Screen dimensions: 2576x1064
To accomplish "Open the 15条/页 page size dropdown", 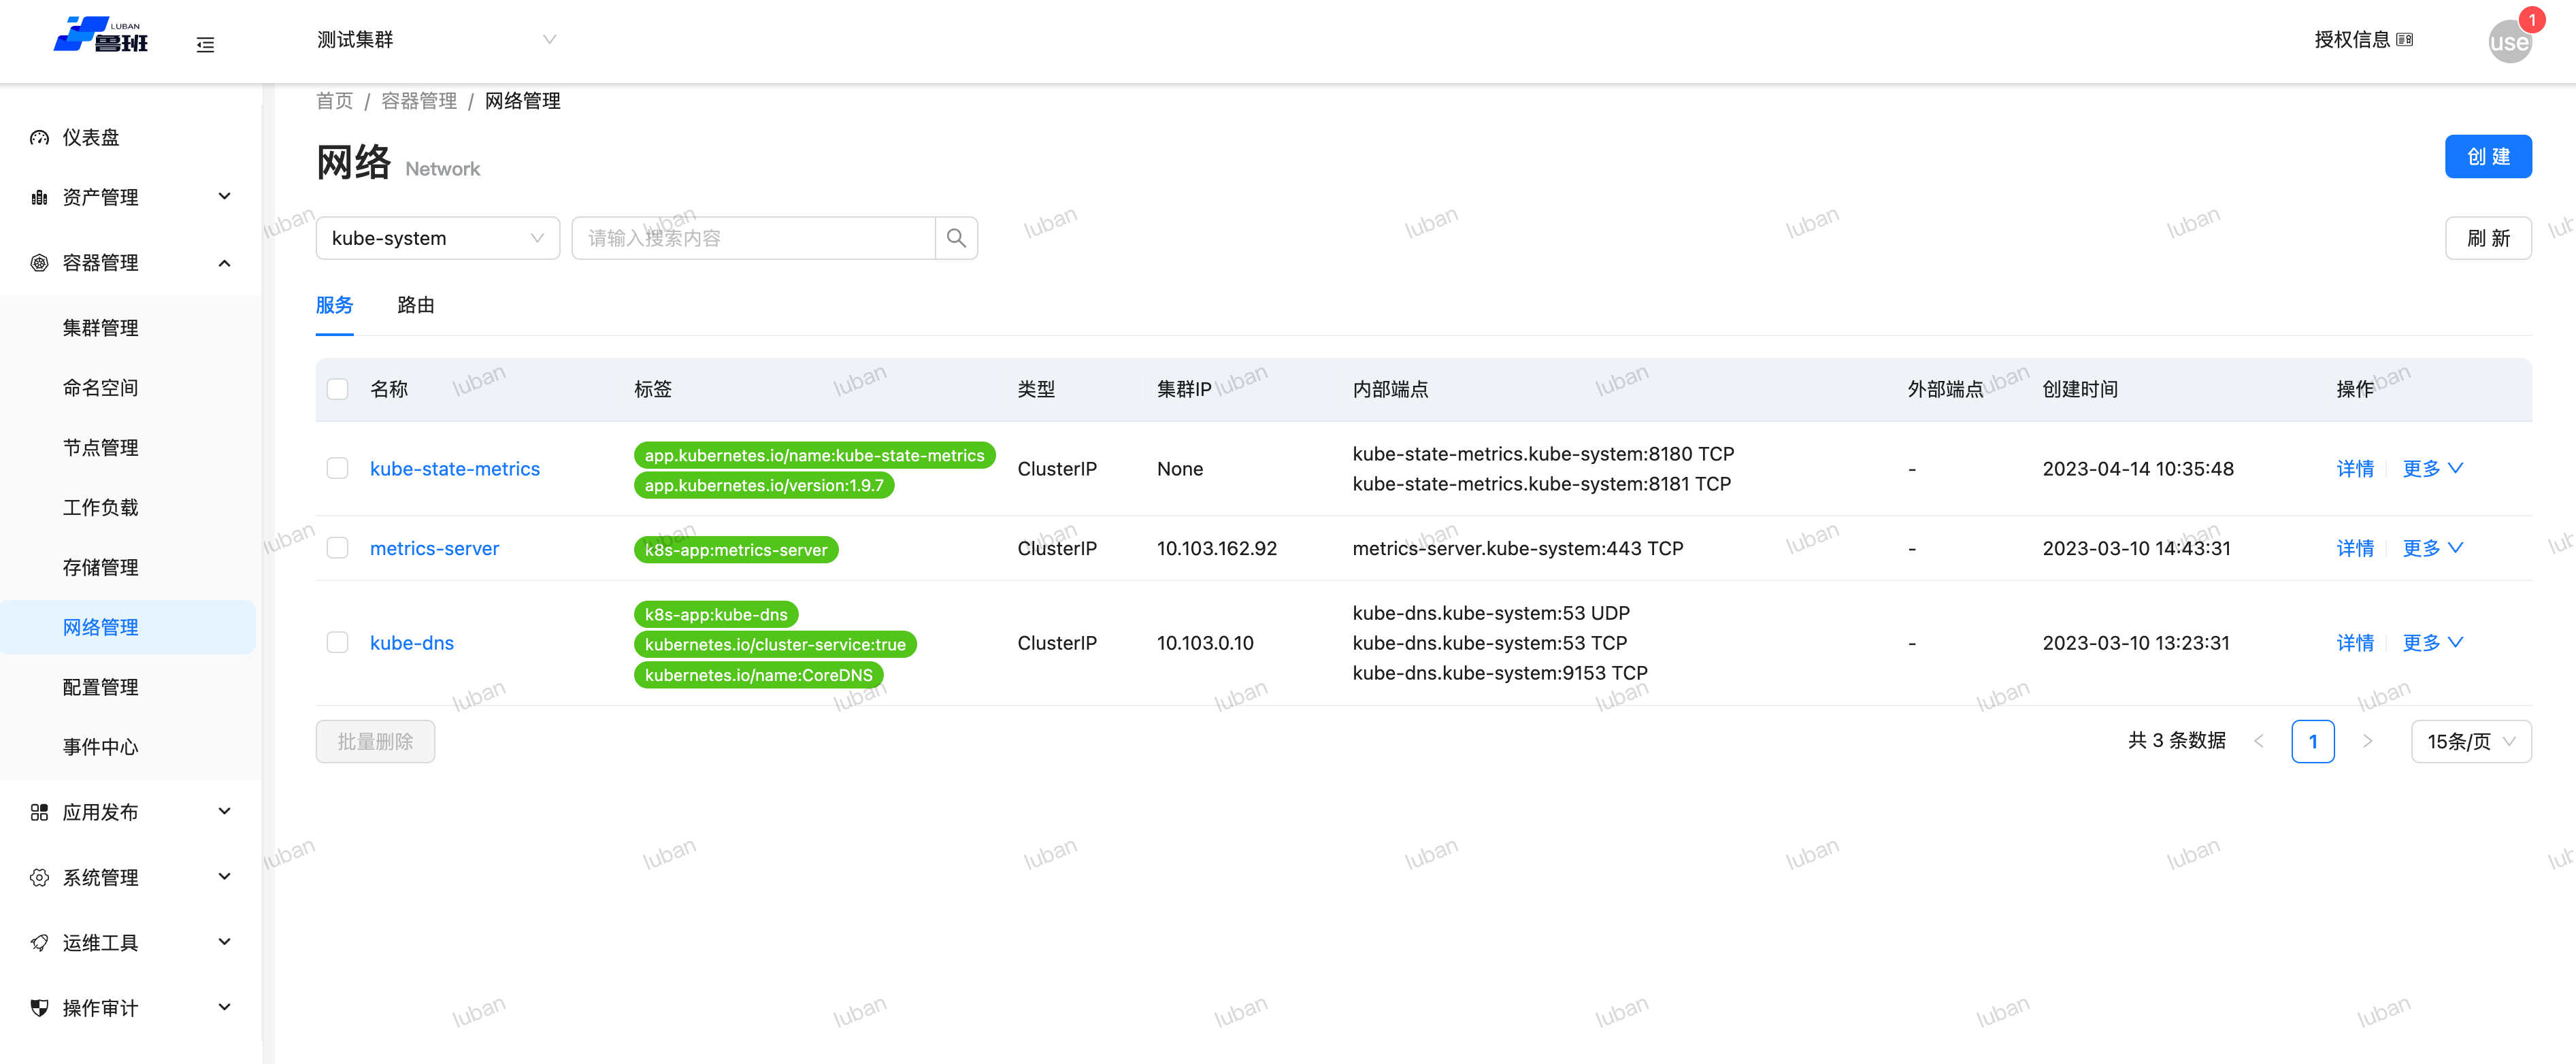I will [x=2470, y=741].
